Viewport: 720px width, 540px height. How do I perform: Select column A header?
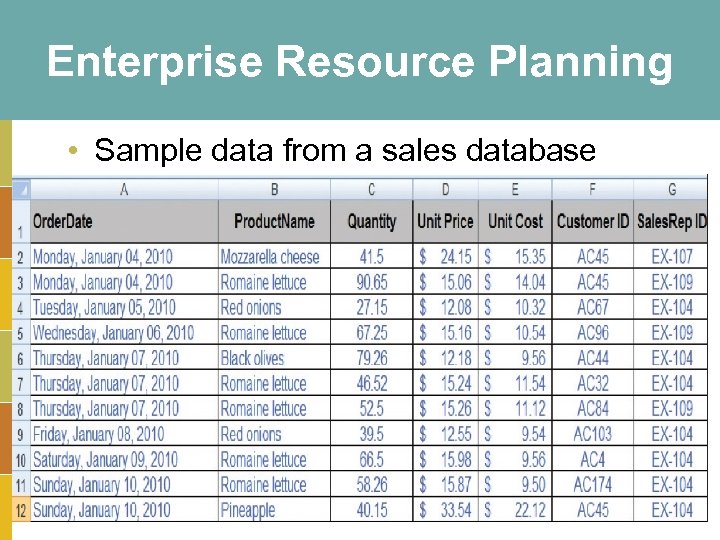(x=124, y=189)
